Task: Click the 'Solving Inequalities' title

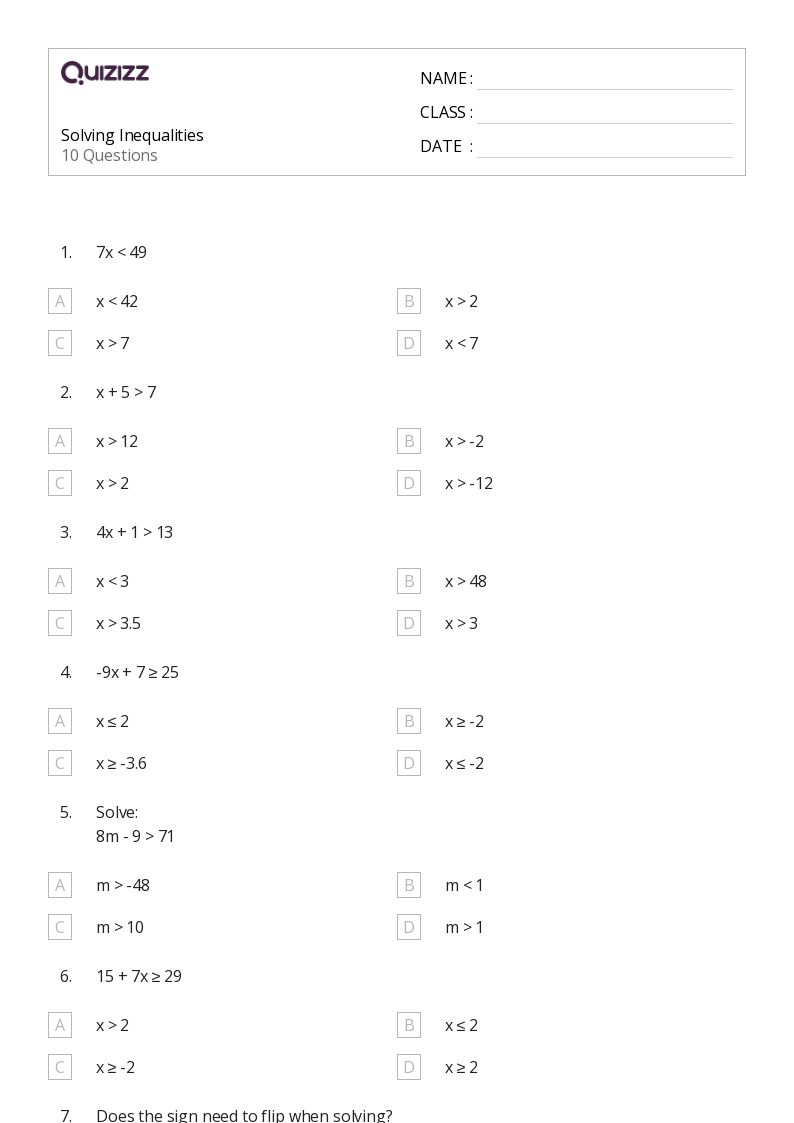Action: point(132,135)
